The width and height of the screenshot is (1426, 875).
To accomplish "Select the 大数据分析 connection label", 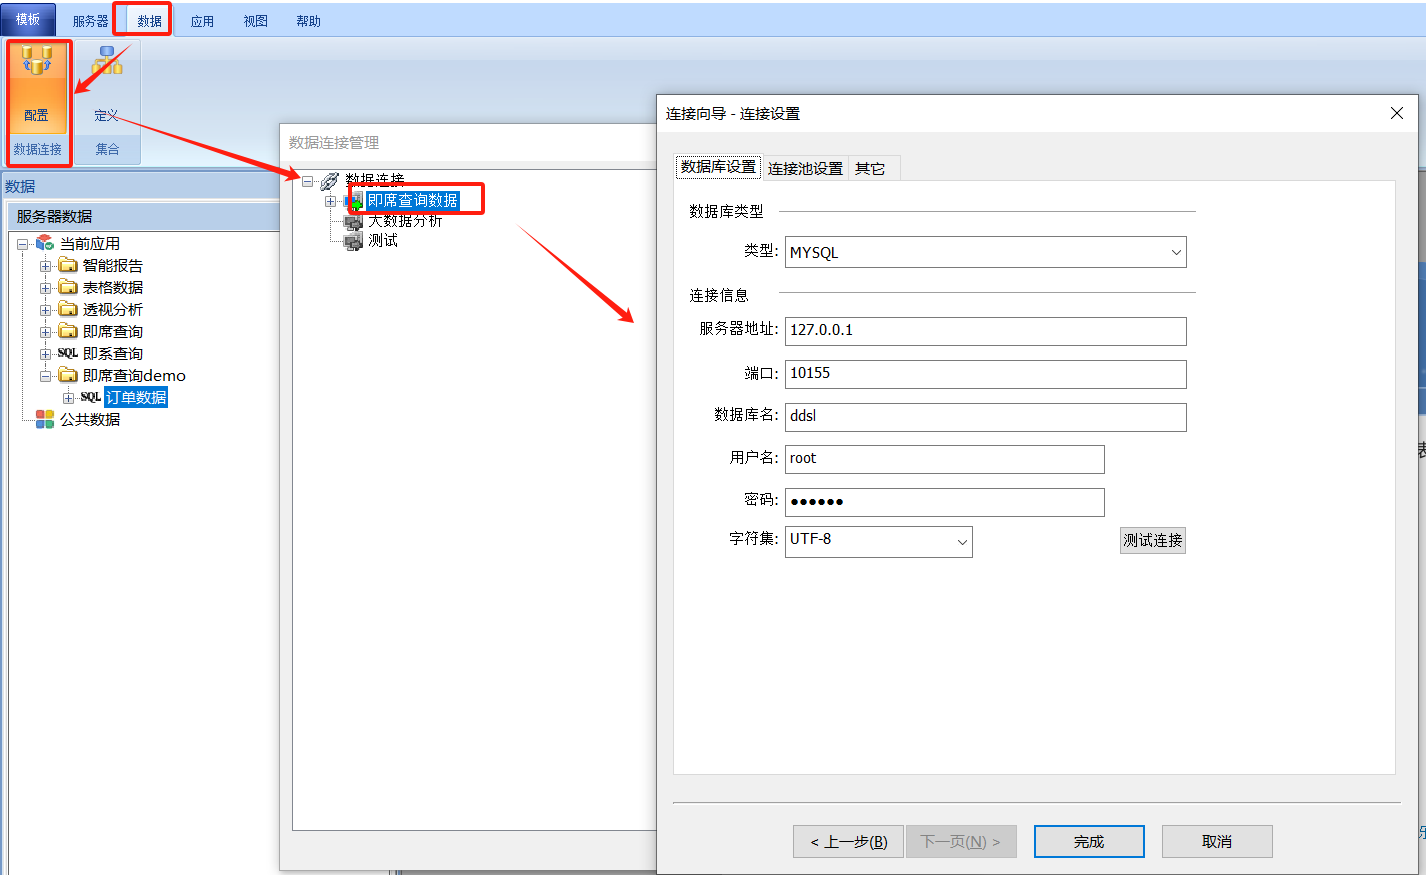I will 405,221.
